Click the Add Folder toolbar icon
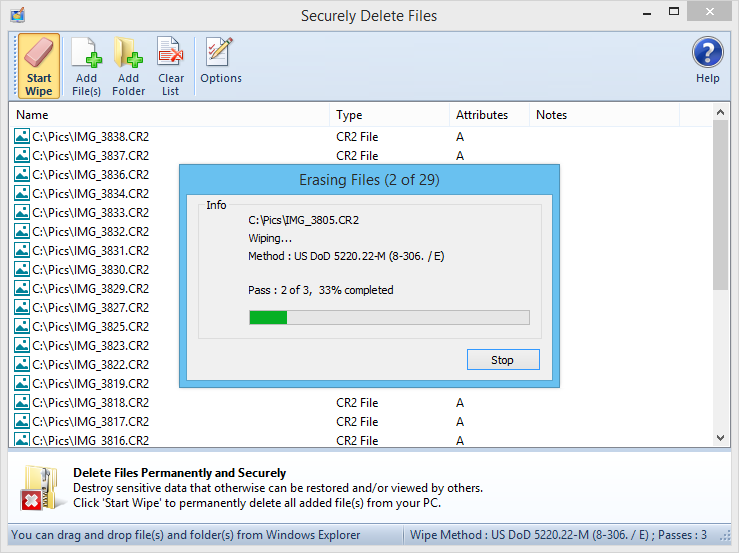This screenshot has width=739, height=553. 128,66
